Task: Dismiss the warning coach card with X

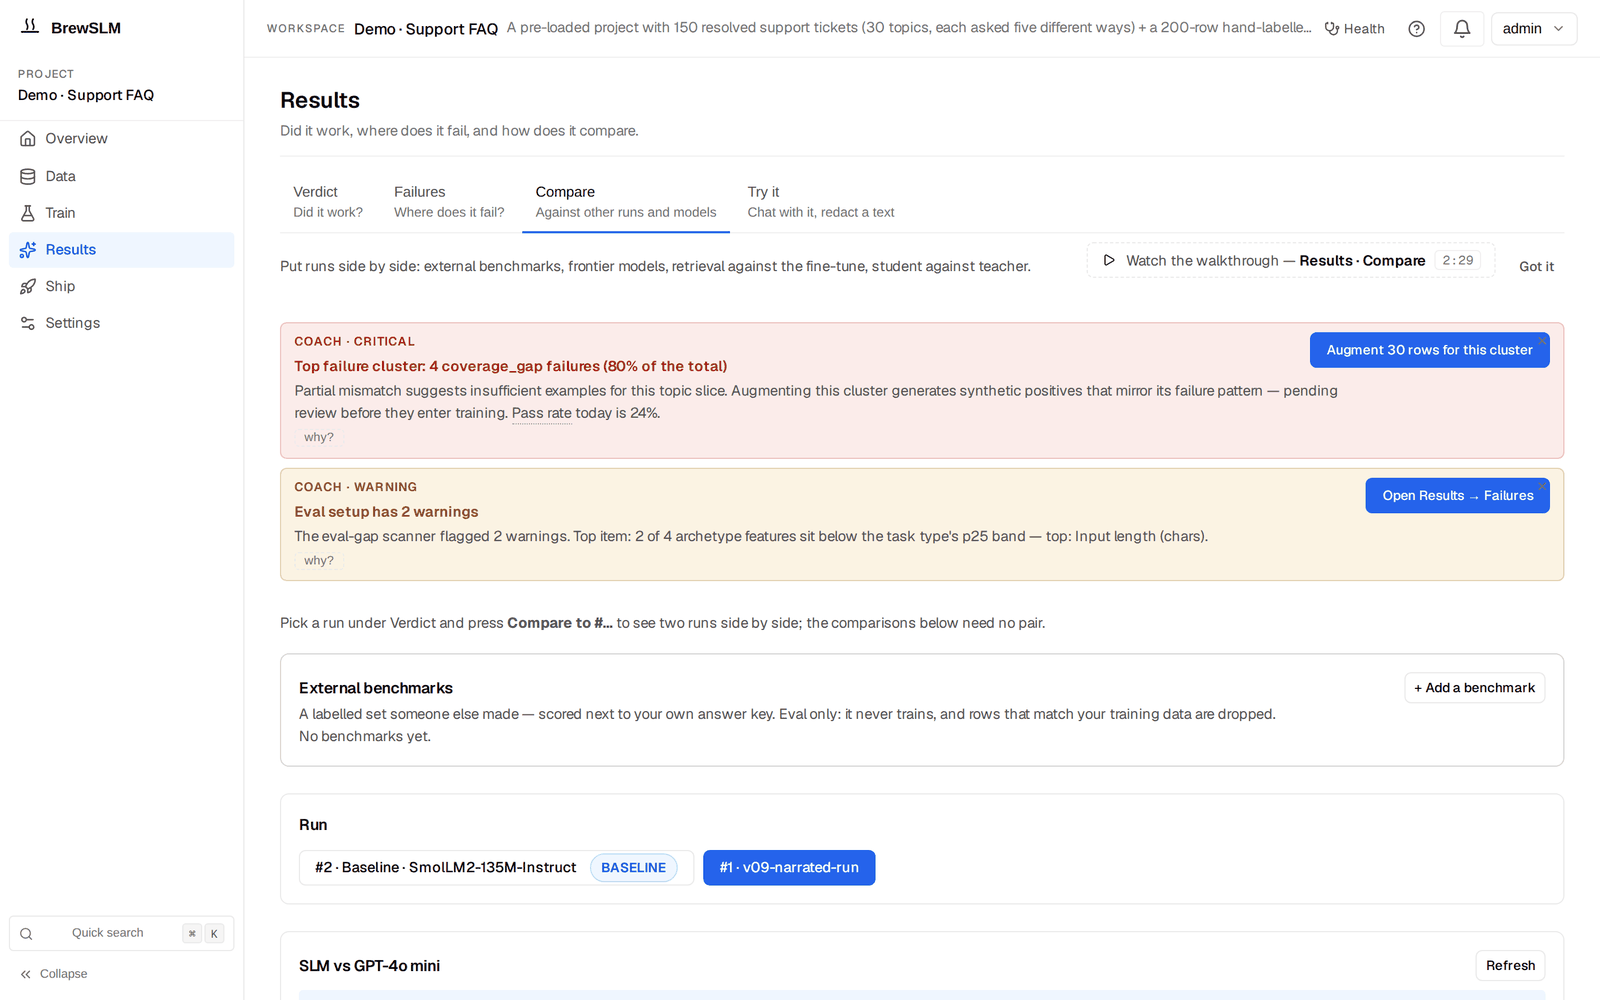Action: pyautogui.click(x=1543, y=487)
